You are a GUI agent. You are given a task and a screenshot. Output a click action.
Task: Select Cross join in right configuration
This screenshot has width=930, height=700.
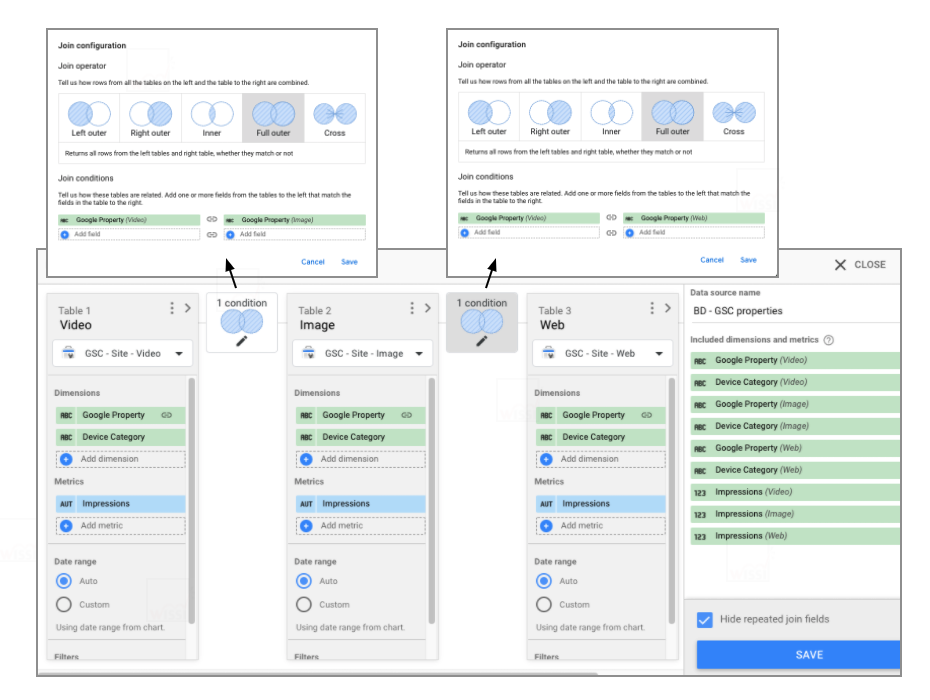point(734,117)
